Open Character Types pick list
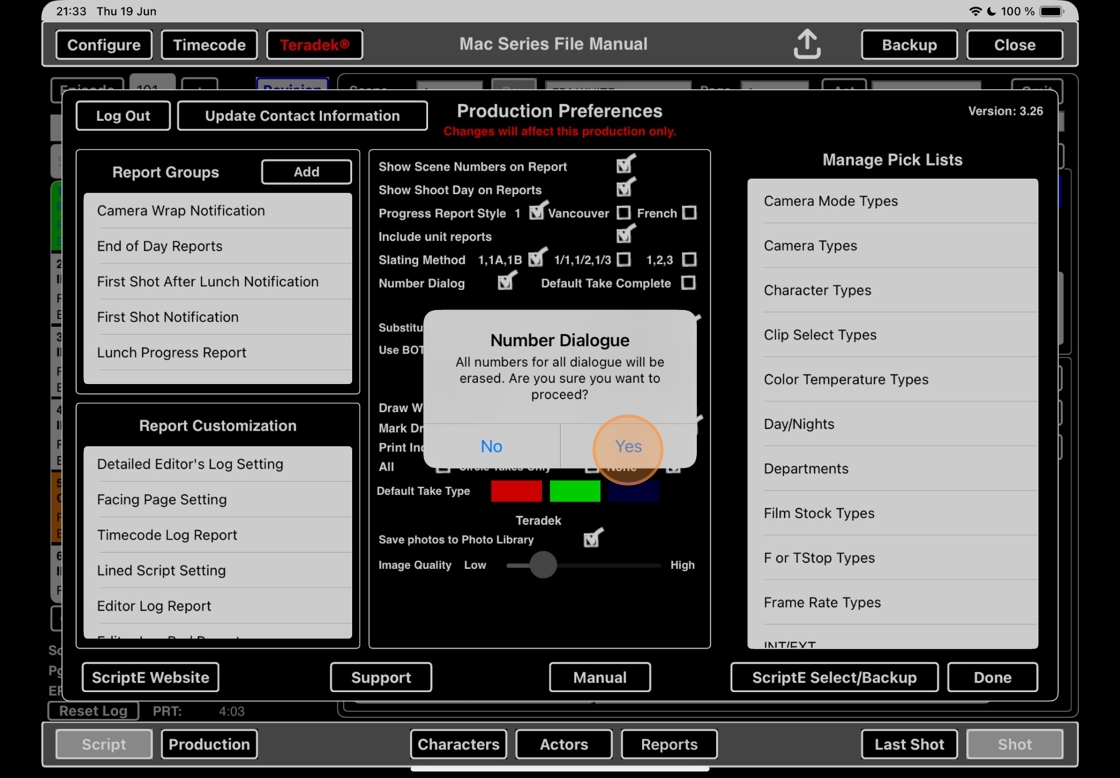The width and height of the screenshot is (1120, 778). 893,290
